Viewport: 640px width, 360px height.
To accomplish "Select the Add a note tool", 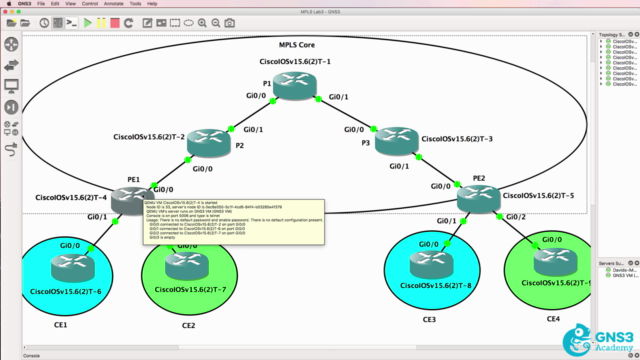I will (147, 23).
